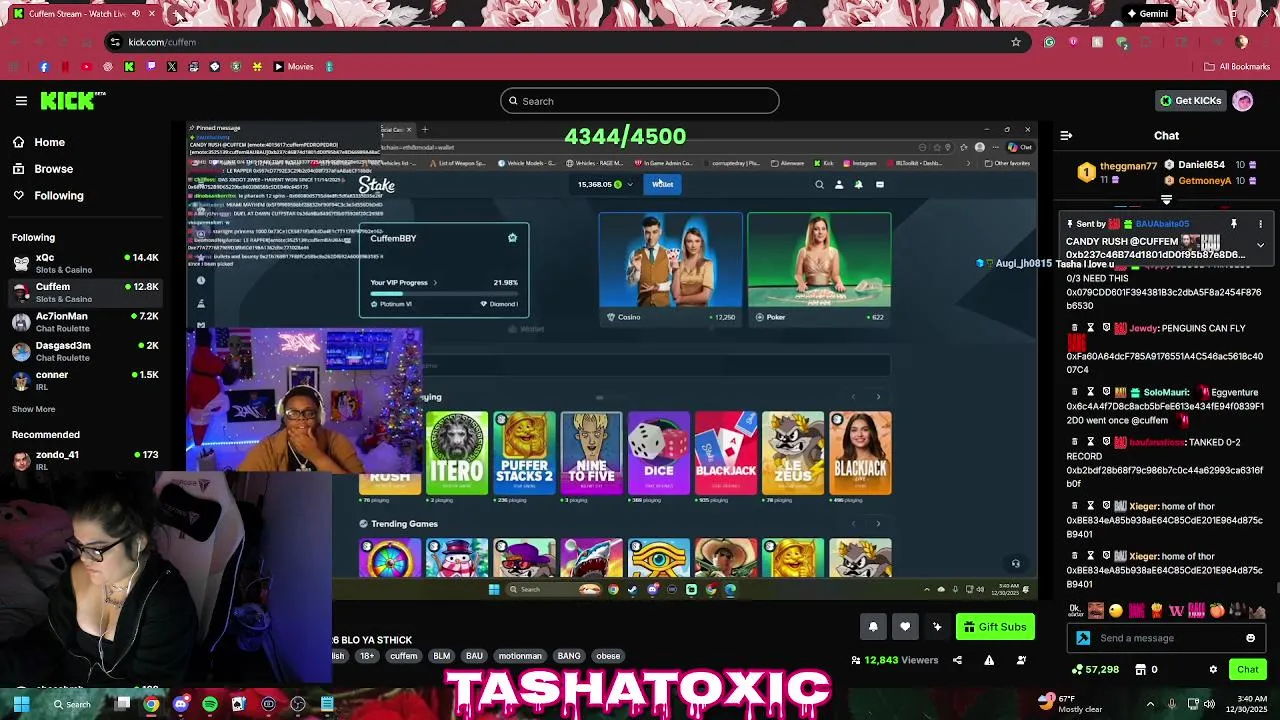Collapse the pinned message dropdown arrow
The width and height of the screenshot is (1280, 720).
click(1260, 245)
